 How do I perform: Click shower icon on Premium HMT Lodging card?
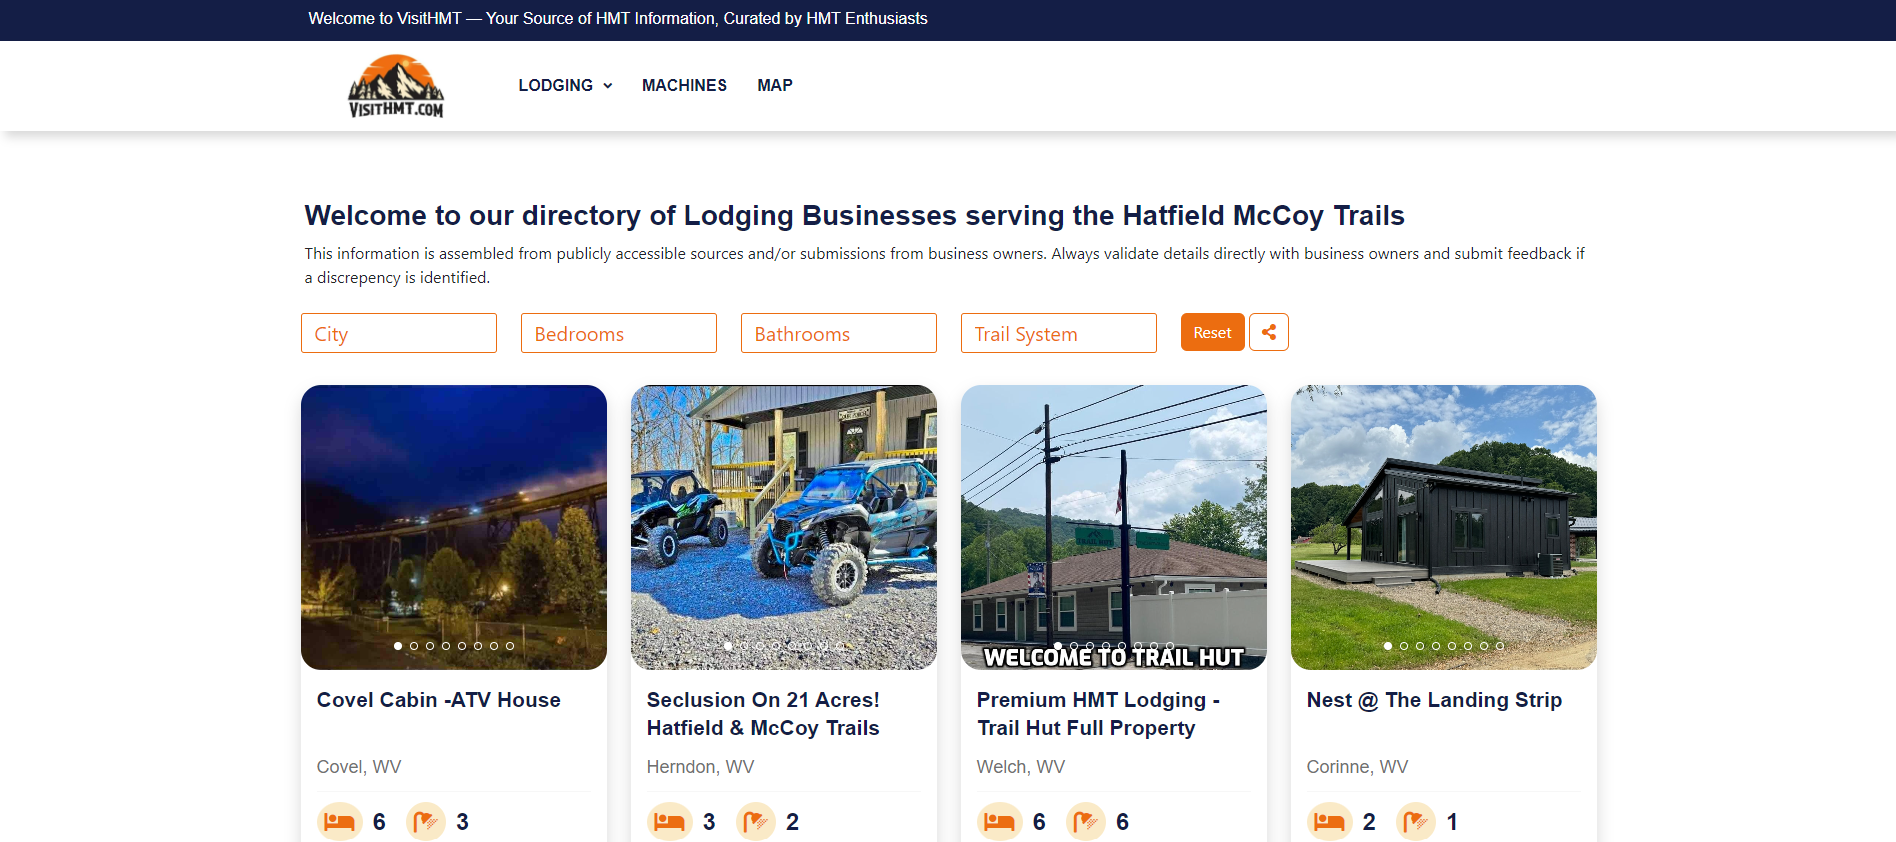point(1086,822)
